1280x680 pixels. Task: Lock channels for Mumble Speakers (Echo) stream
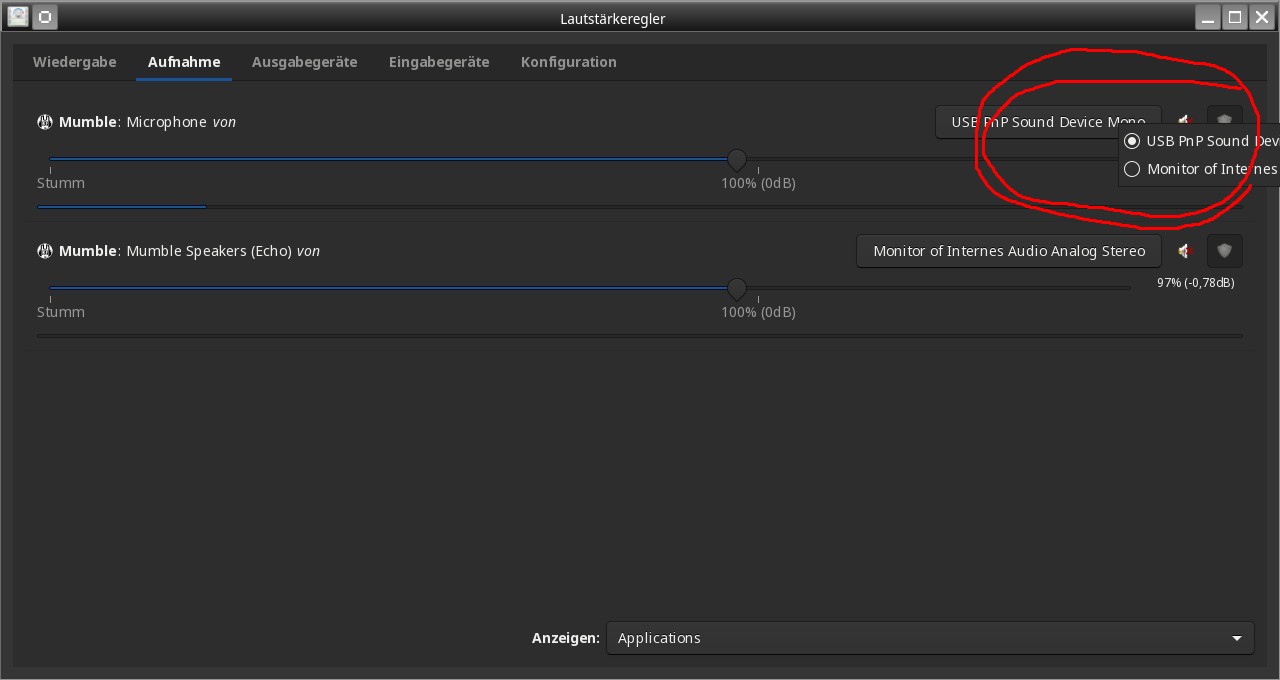click(x=1225, y=251)
